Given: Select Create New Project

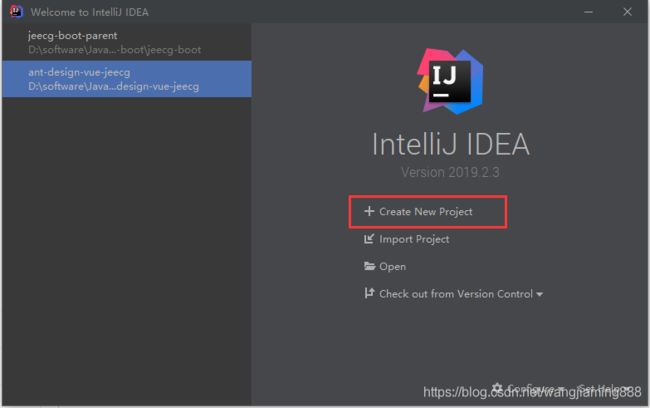Looking at the screenshot, I should coord(426,212).
